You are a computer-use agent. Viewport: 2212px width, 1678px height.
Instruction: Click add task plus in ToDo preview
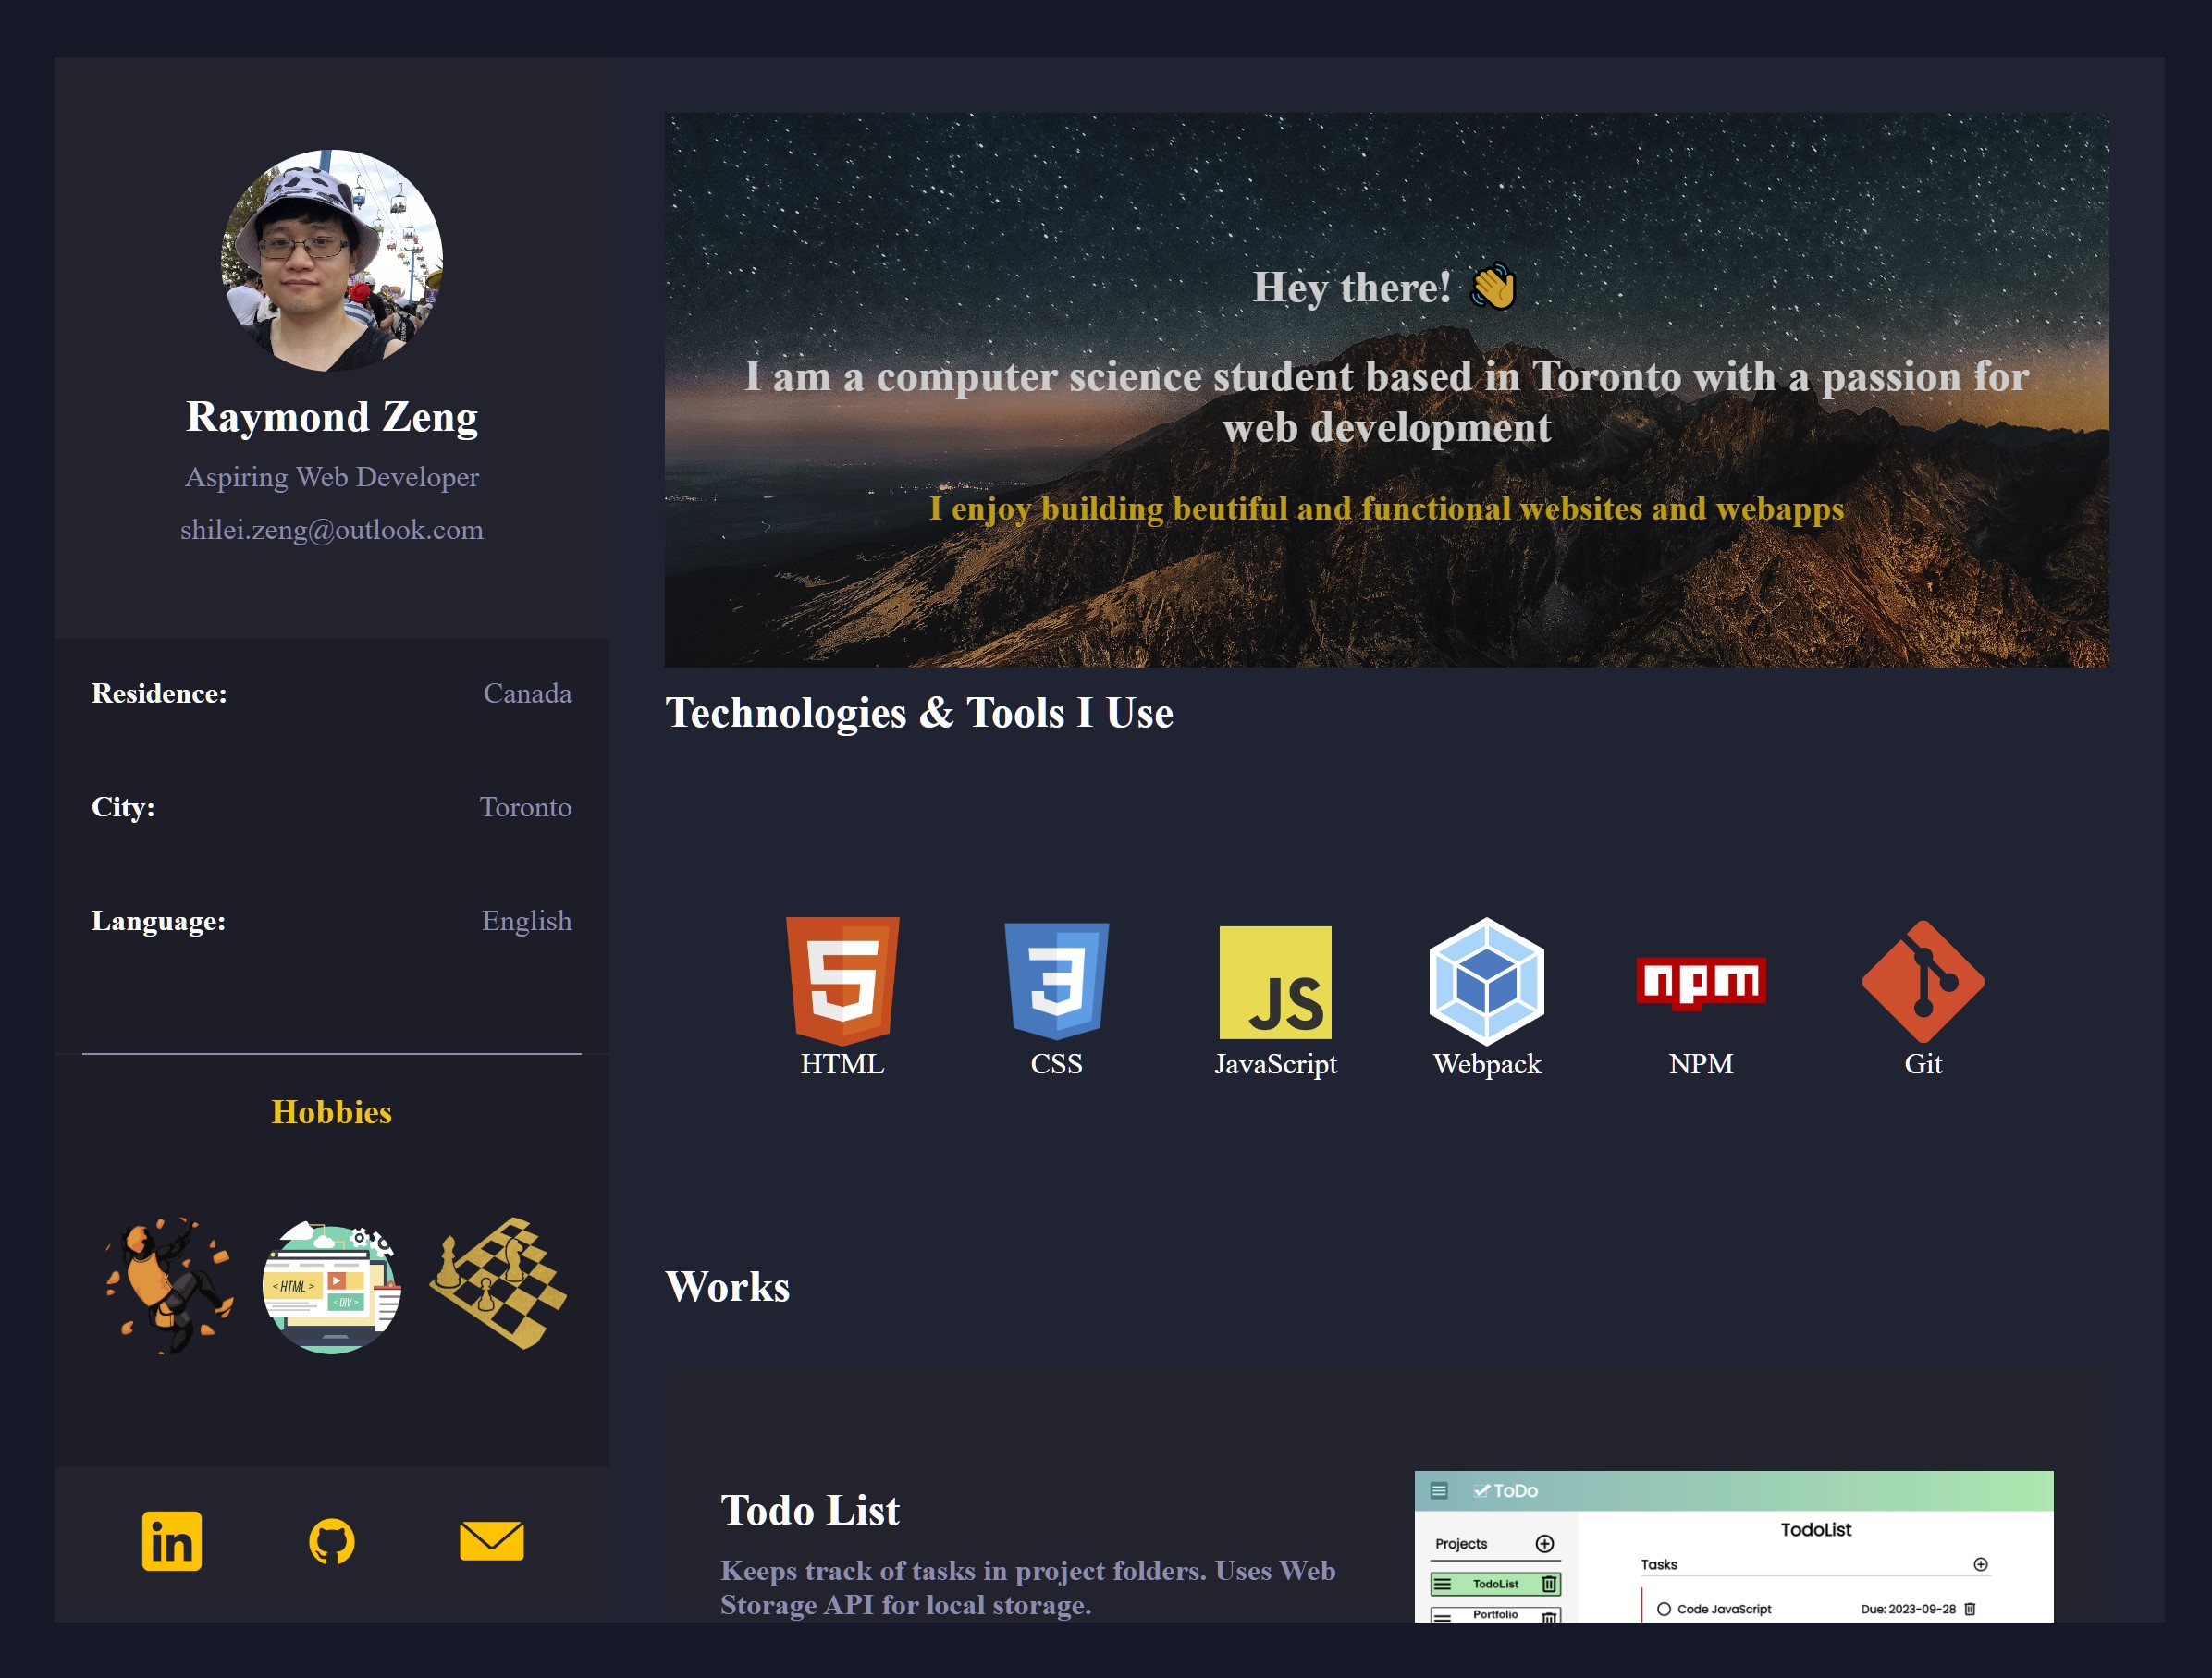(x=1980, y=1564)
